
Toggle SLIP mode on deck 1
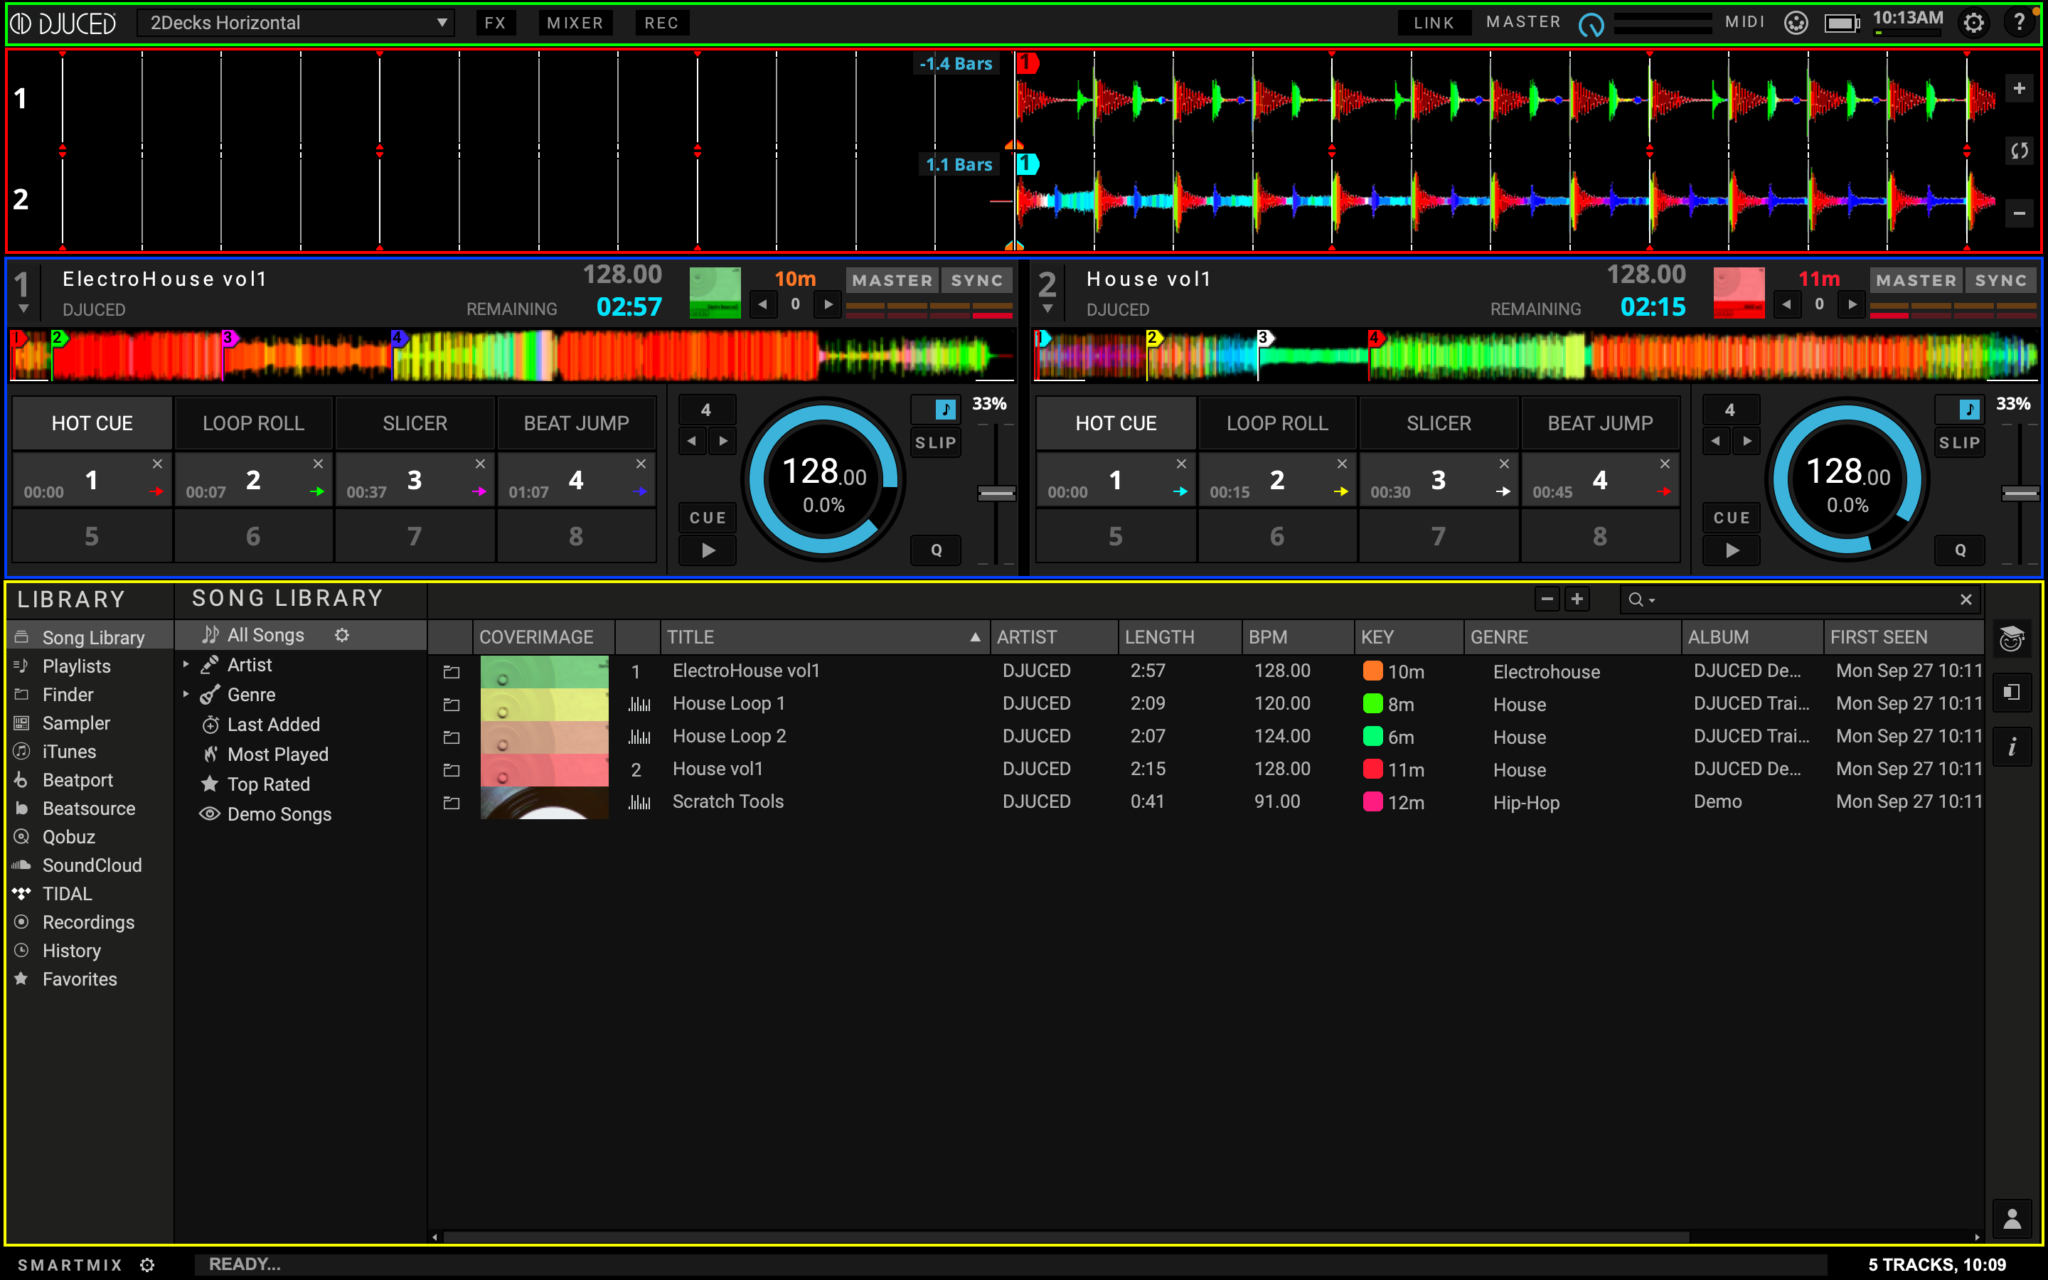point(935,442)
